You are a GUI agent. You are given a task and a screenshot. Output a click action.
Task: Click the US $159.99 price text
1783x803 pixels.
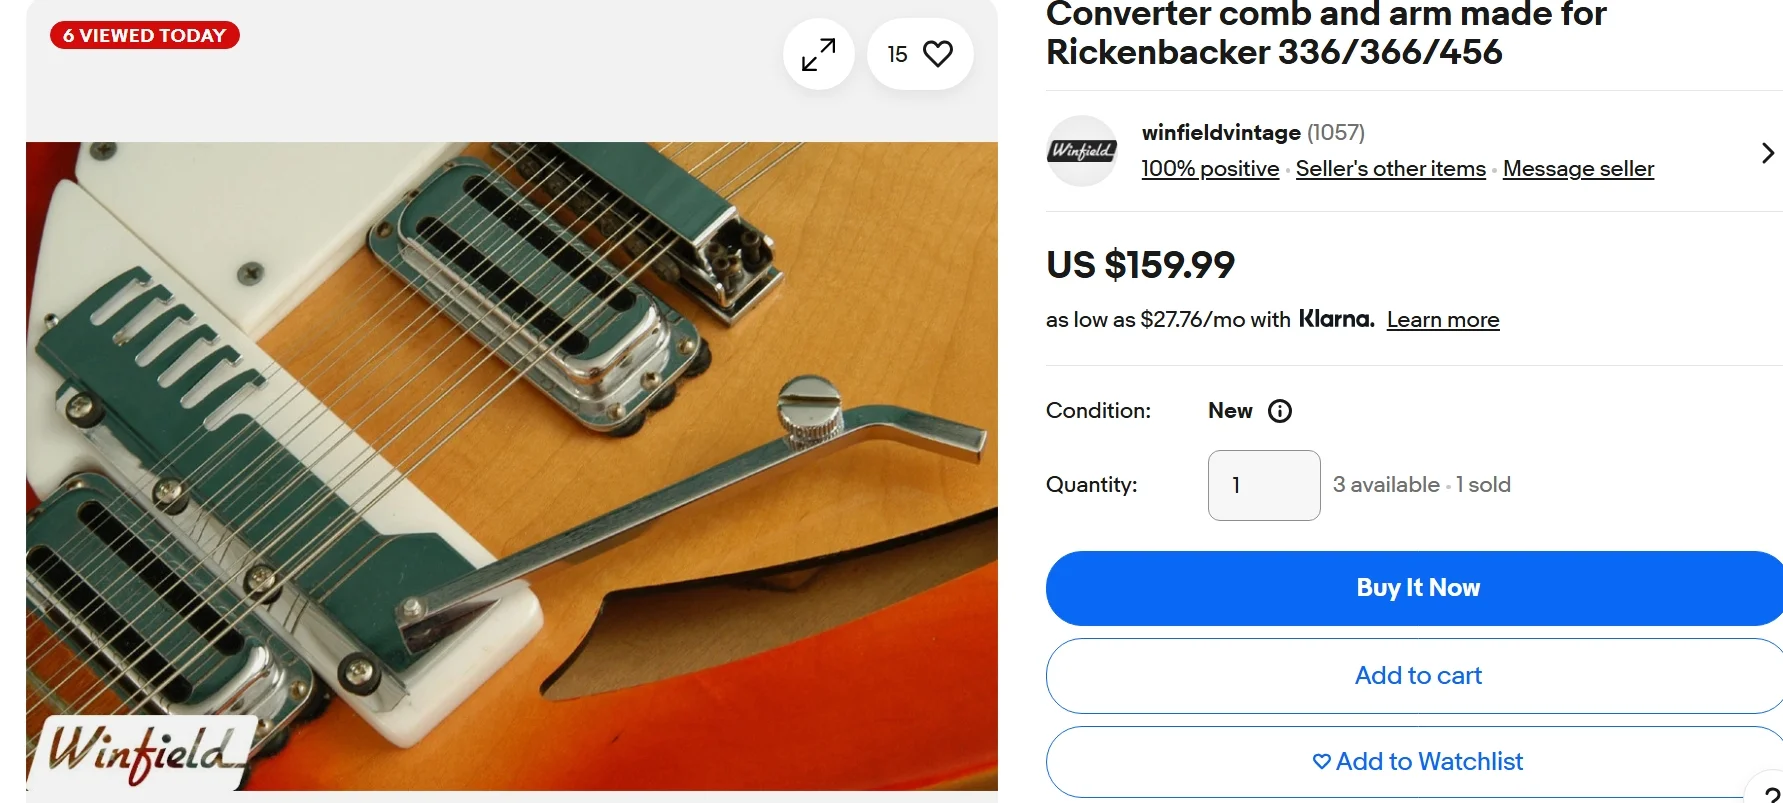coord(1140,265)
